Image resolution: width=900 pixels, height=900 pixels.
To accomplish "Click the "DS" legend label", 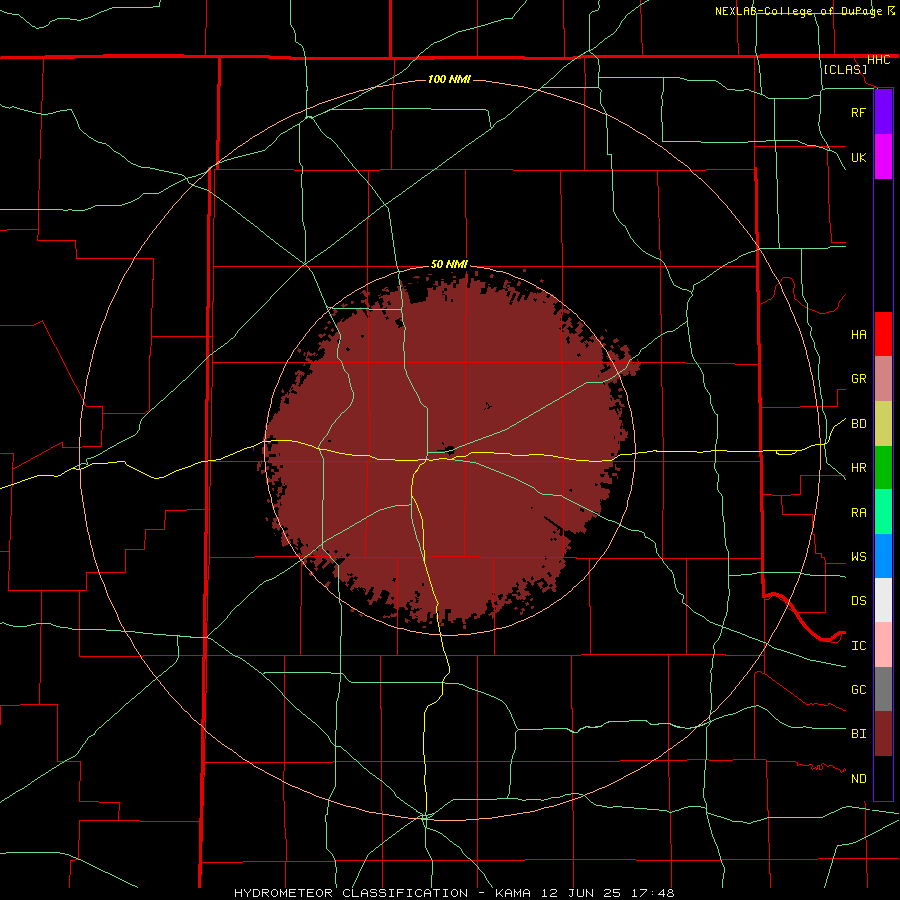I will [858, 601].
